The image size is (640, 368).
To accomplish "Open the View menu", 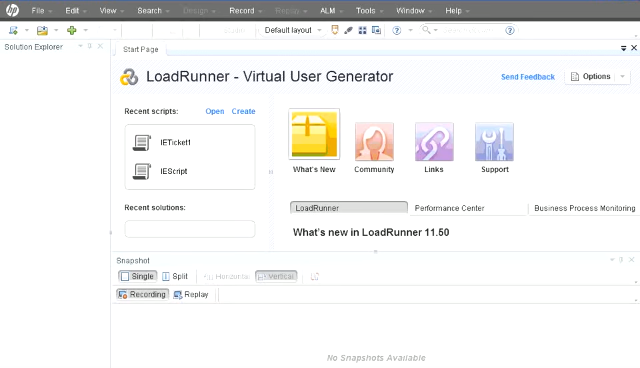I will coord(111,11).
